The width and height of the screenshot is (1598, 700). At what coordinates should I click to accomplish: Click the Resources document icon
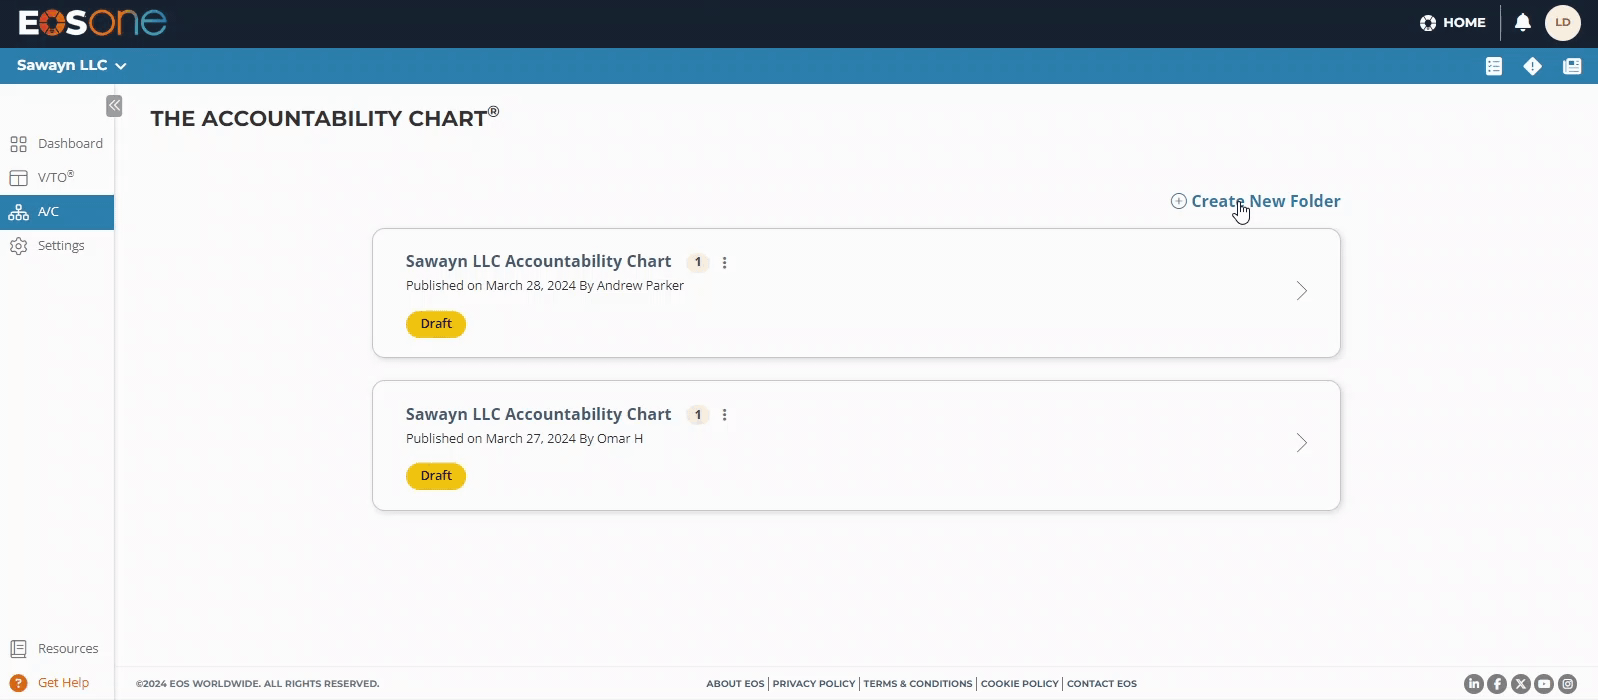18,649
